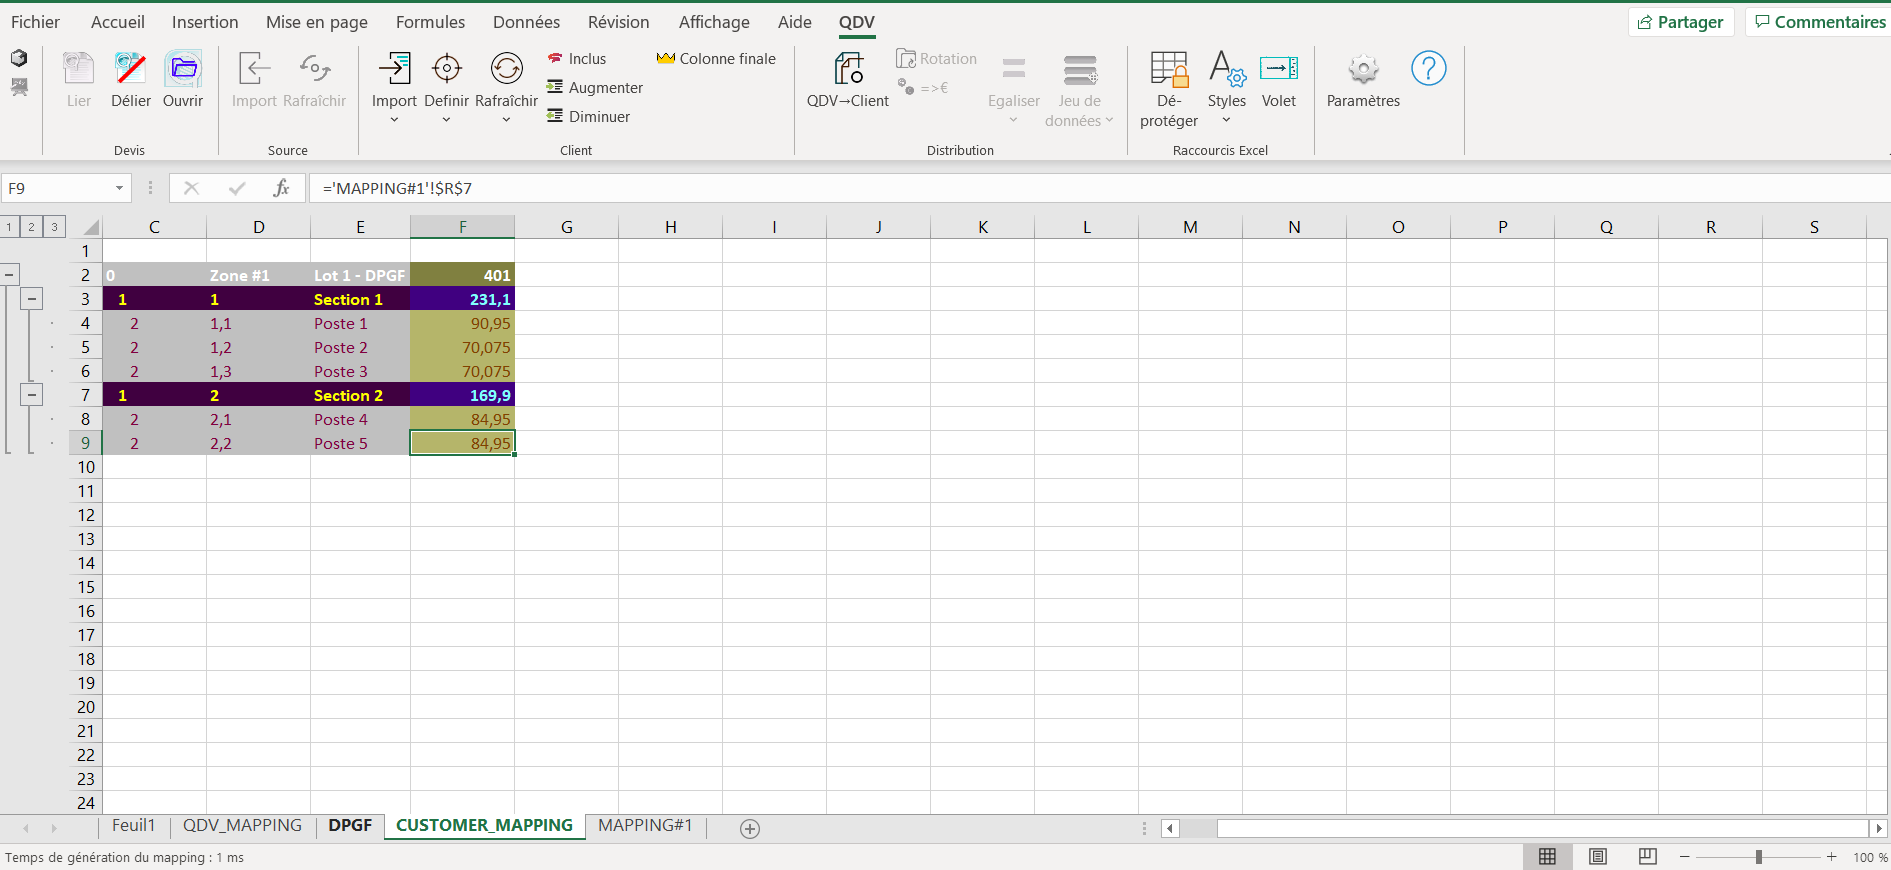Image resolution: width=1891 pixels, height=870 pixels.
Task: Open a quote with the Ouvrir icon
Action: pyautogui.click(x=183, y=69)
